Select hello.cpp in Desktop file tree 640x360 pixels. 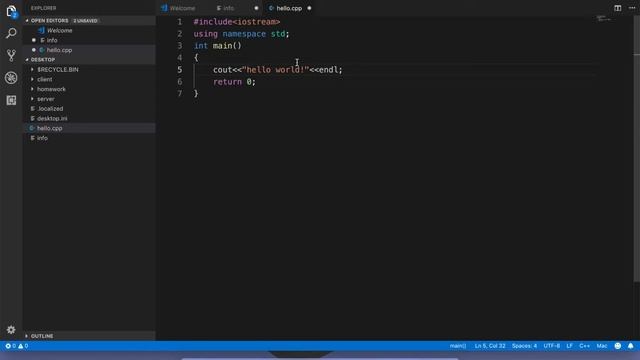pos(89,128)
